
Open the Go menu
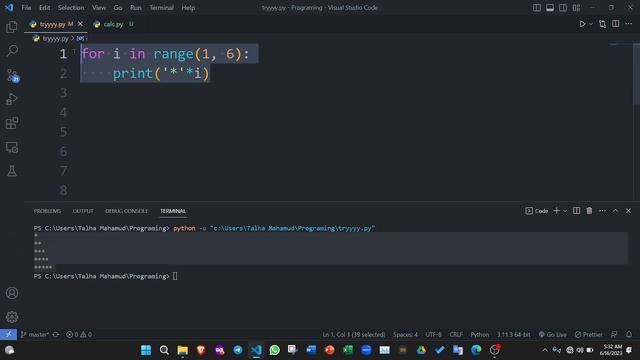point(118,8)
